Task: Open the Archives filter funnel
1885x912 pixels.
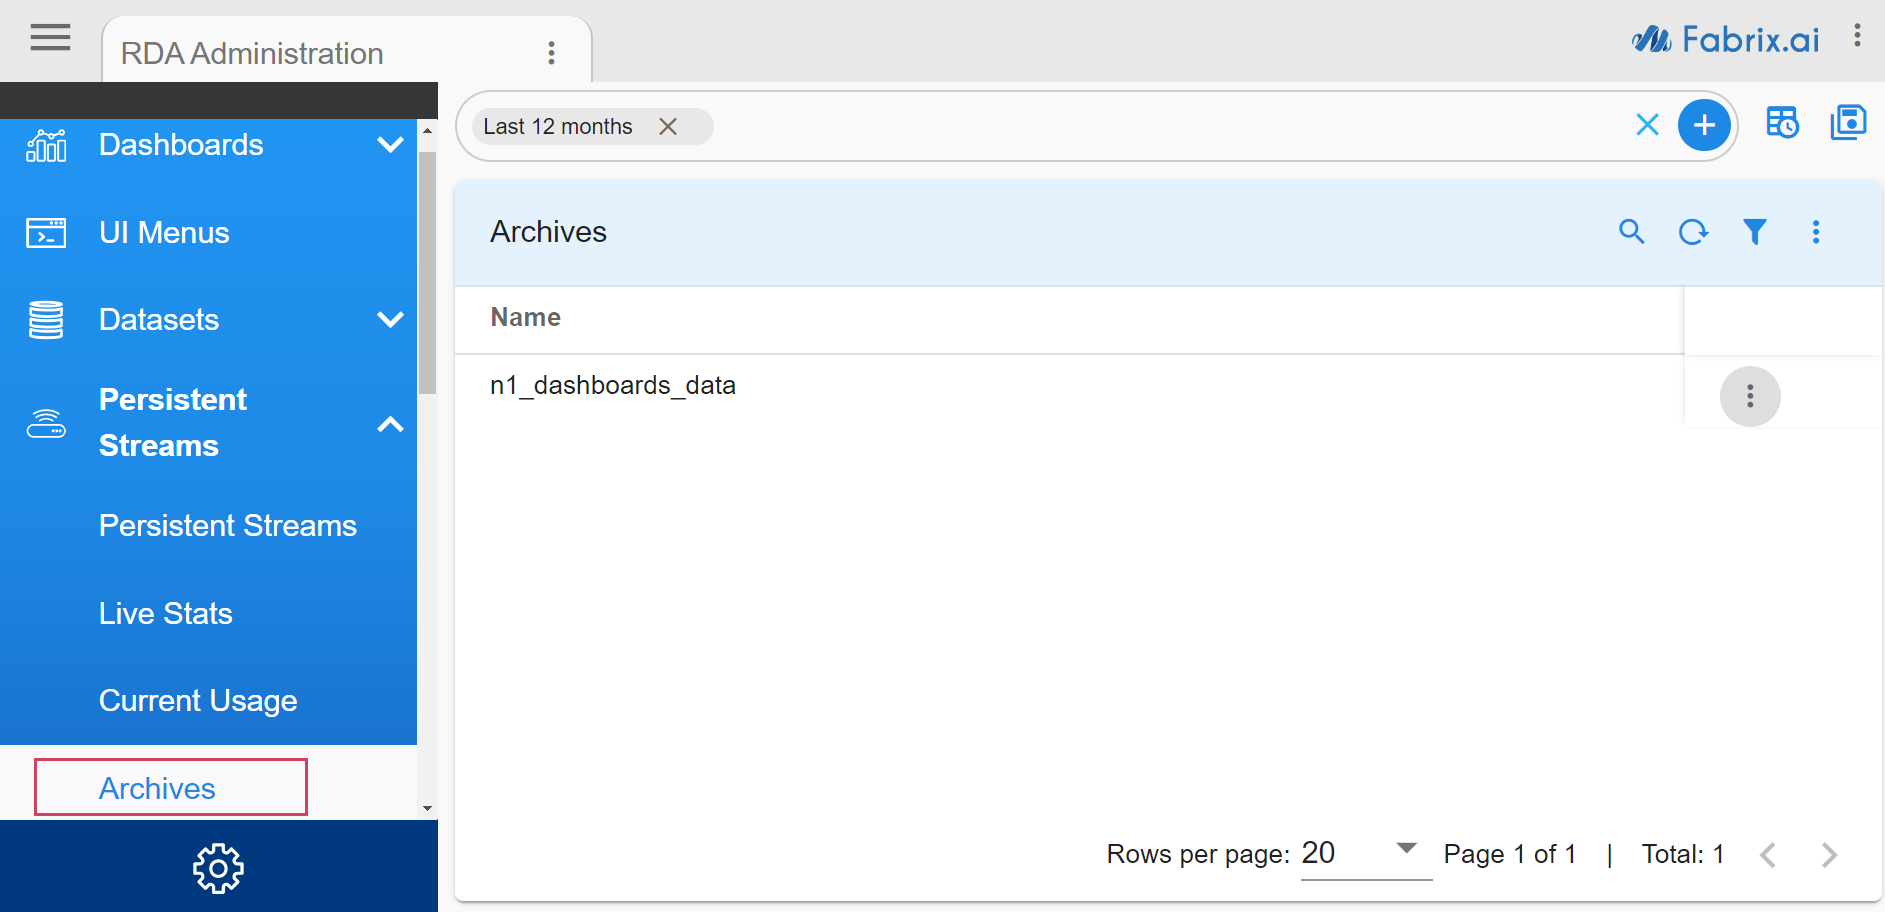Action: click(x=1754, y=232)
